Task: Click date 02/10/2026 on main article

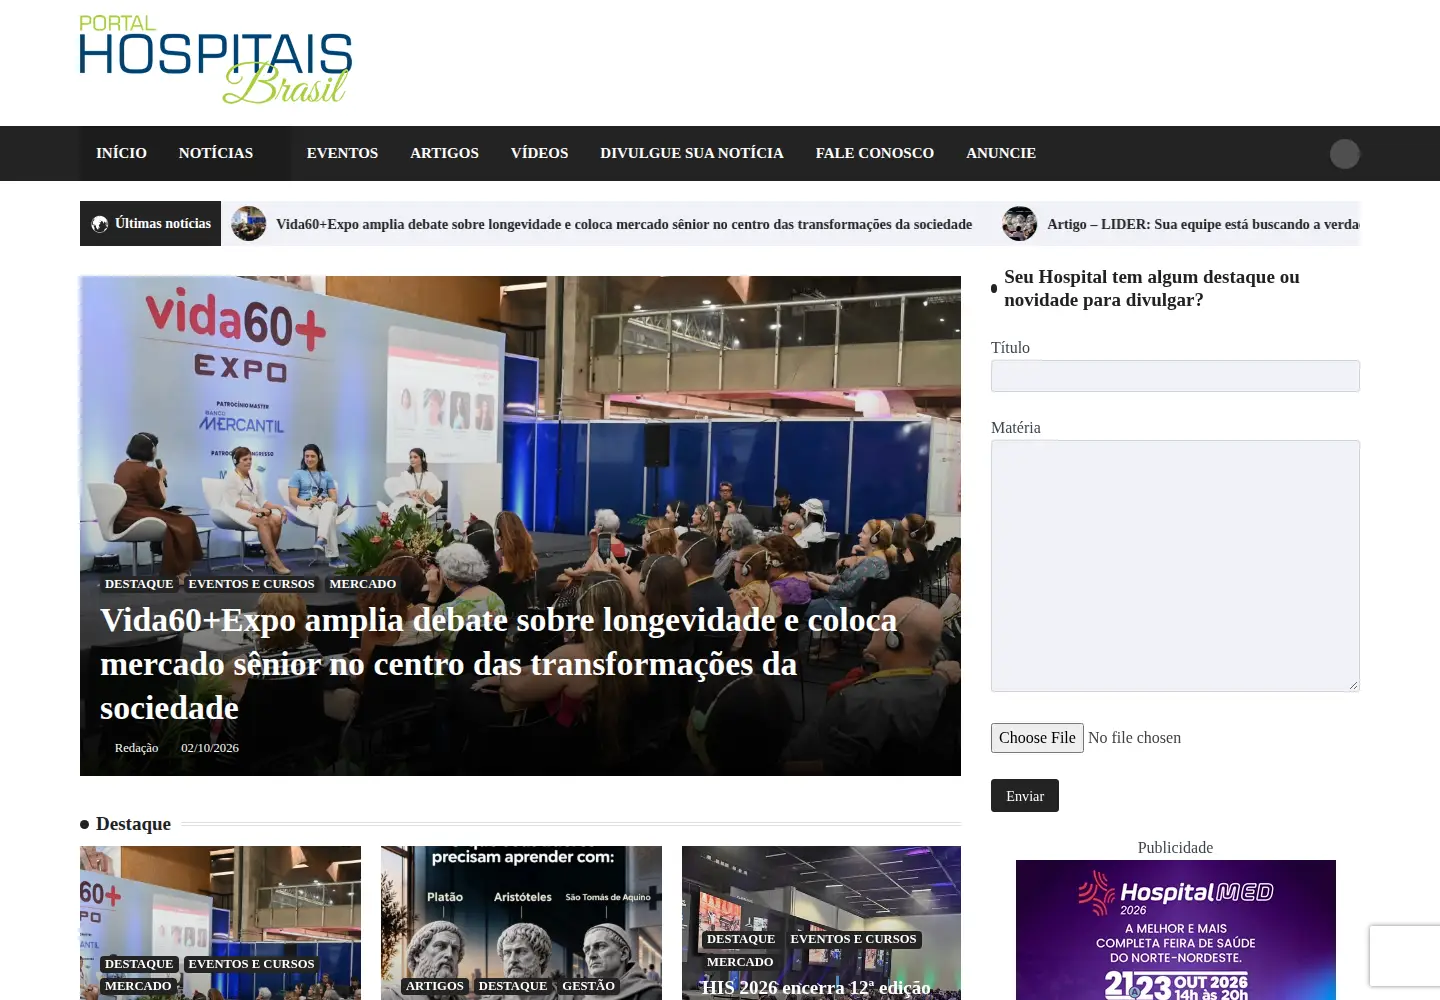Action: tap(210, 748)
